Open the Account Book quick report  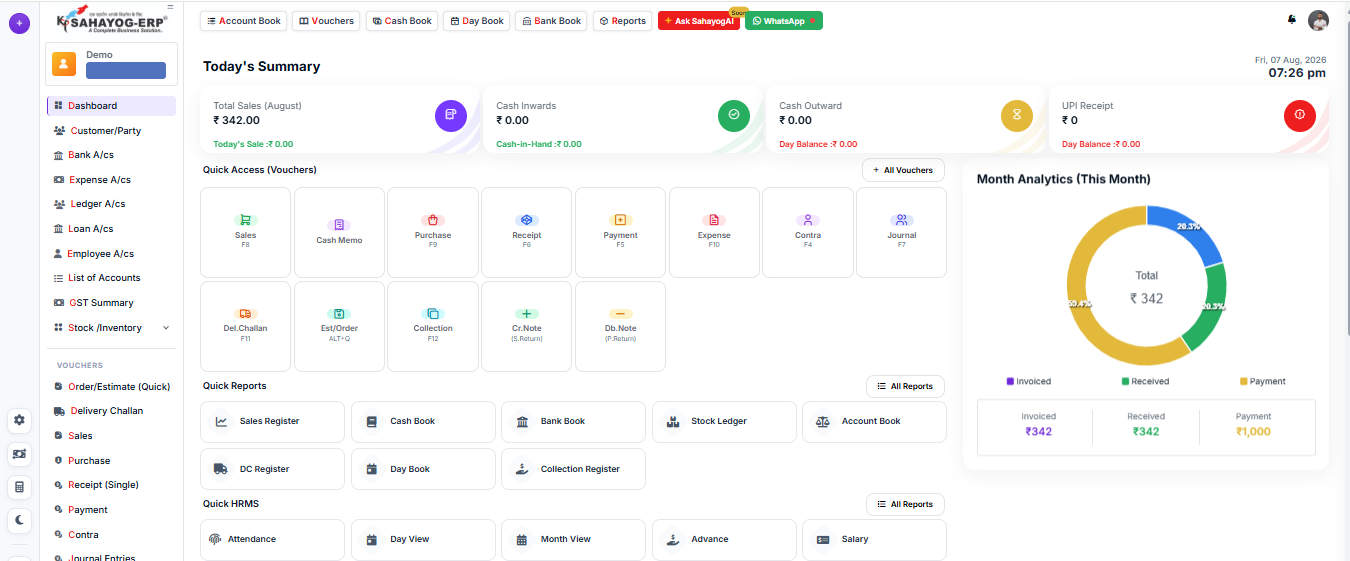pyautogui.click(x=874, y=421)
